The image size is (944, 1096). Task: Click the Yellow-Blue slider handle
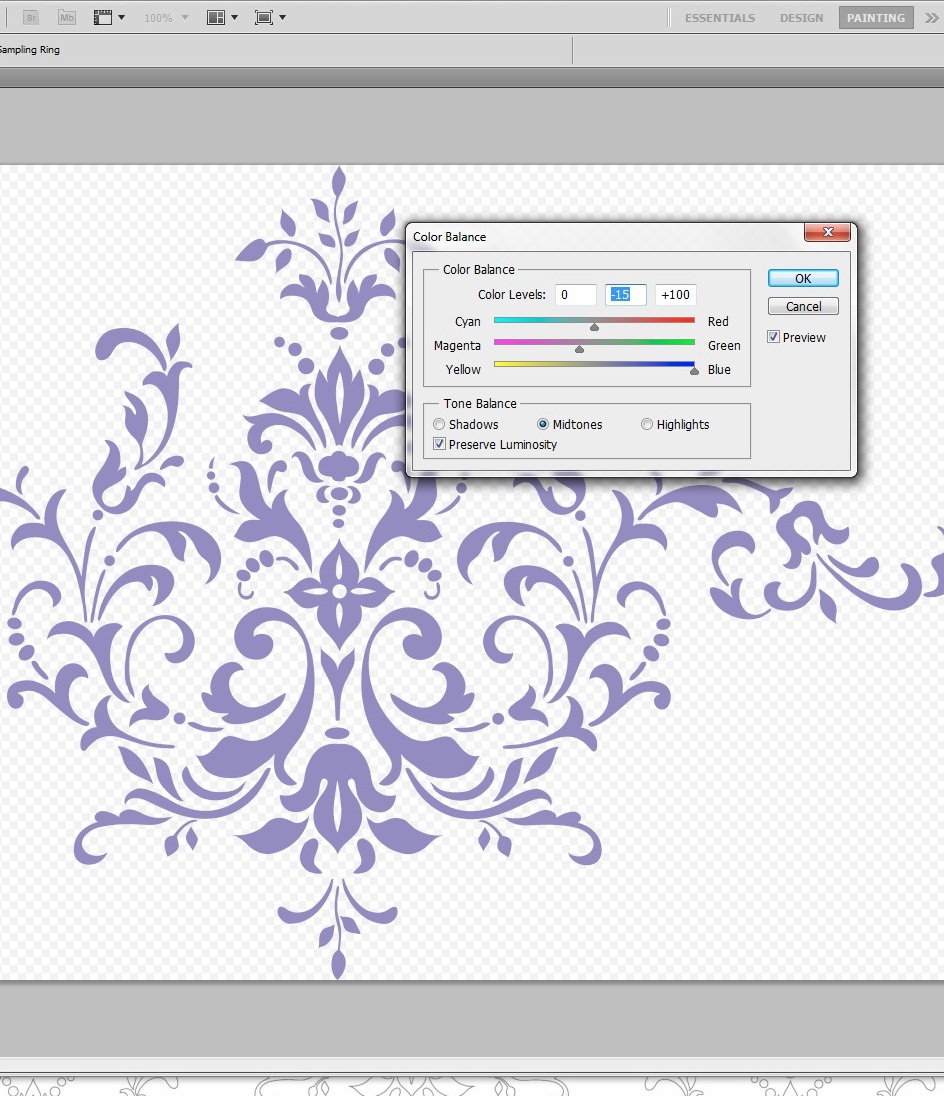click(694, 372)
